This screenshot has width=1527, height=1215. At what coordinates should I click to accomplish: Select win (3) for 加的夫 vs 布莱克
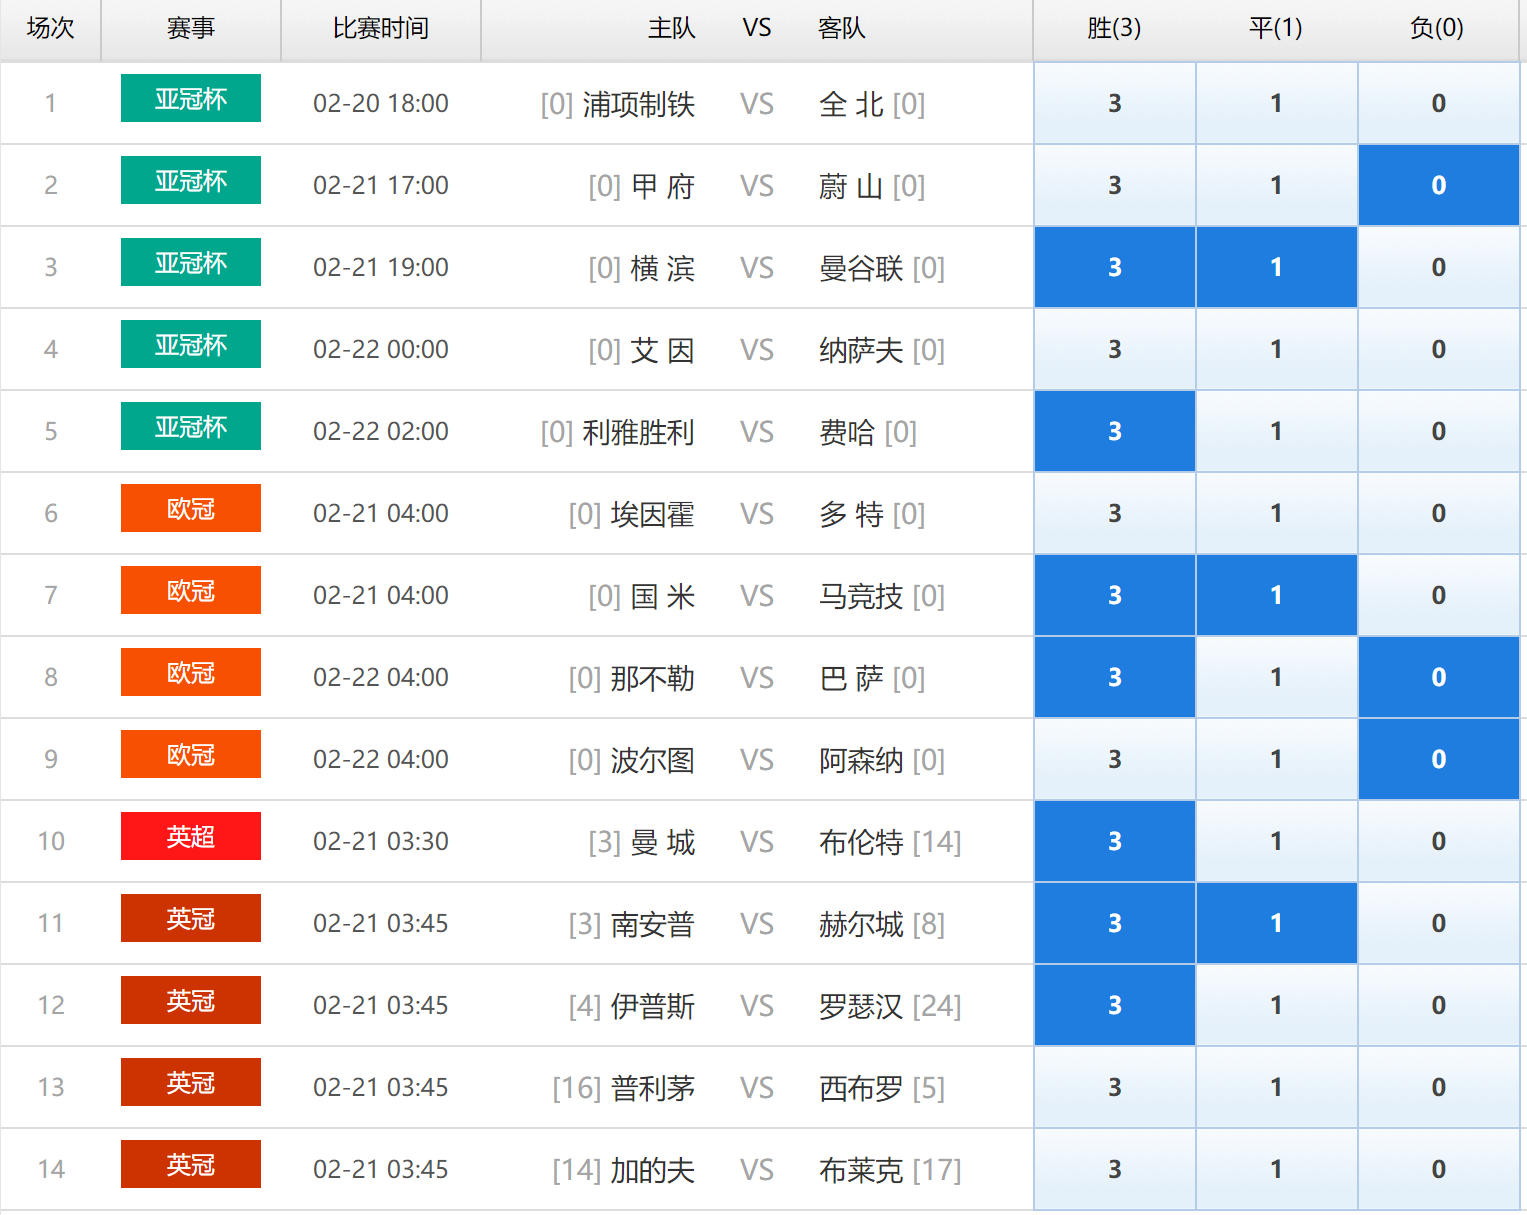click(1115, 1169)
